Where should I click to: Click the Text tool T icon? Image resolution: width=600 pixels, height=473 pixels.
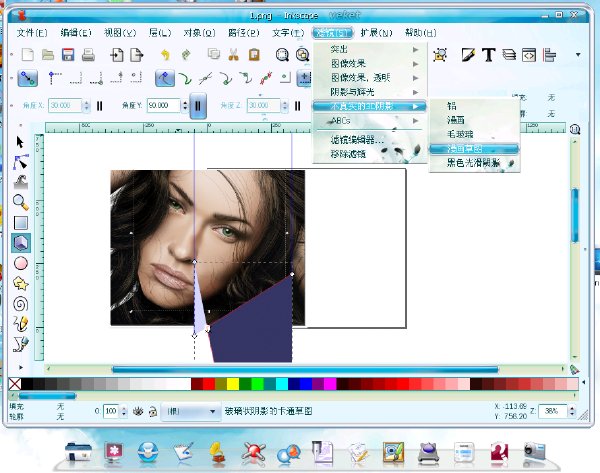[x=488, y=54]
